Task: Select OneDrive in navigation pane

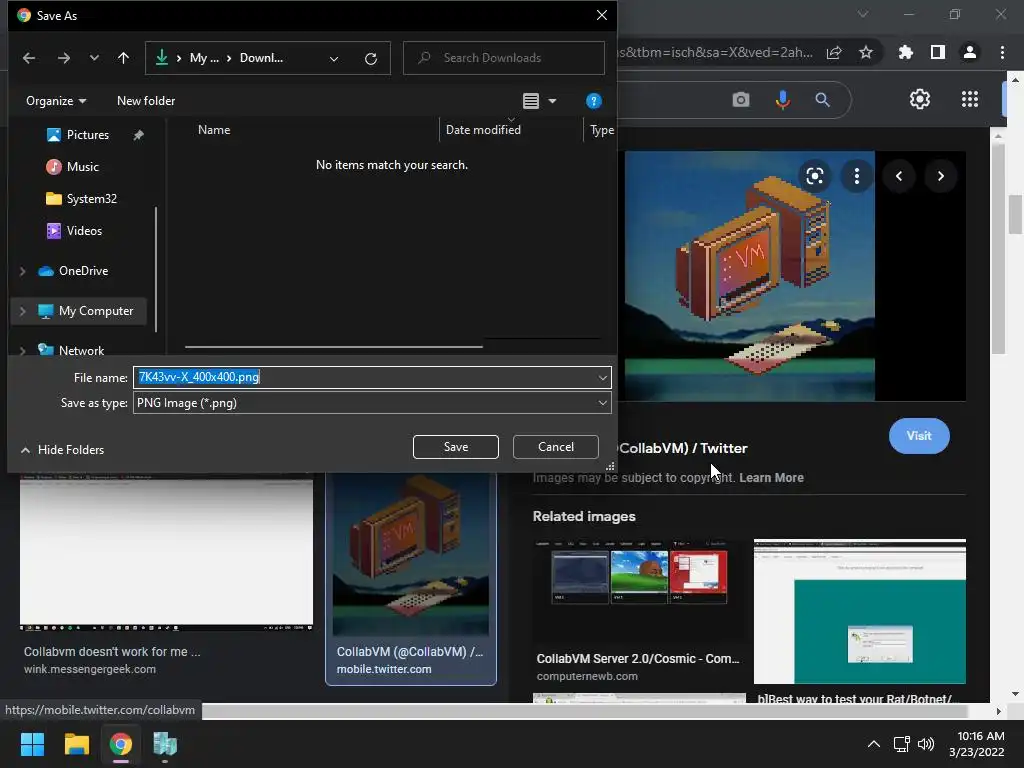Action: [x=83, y=270]
